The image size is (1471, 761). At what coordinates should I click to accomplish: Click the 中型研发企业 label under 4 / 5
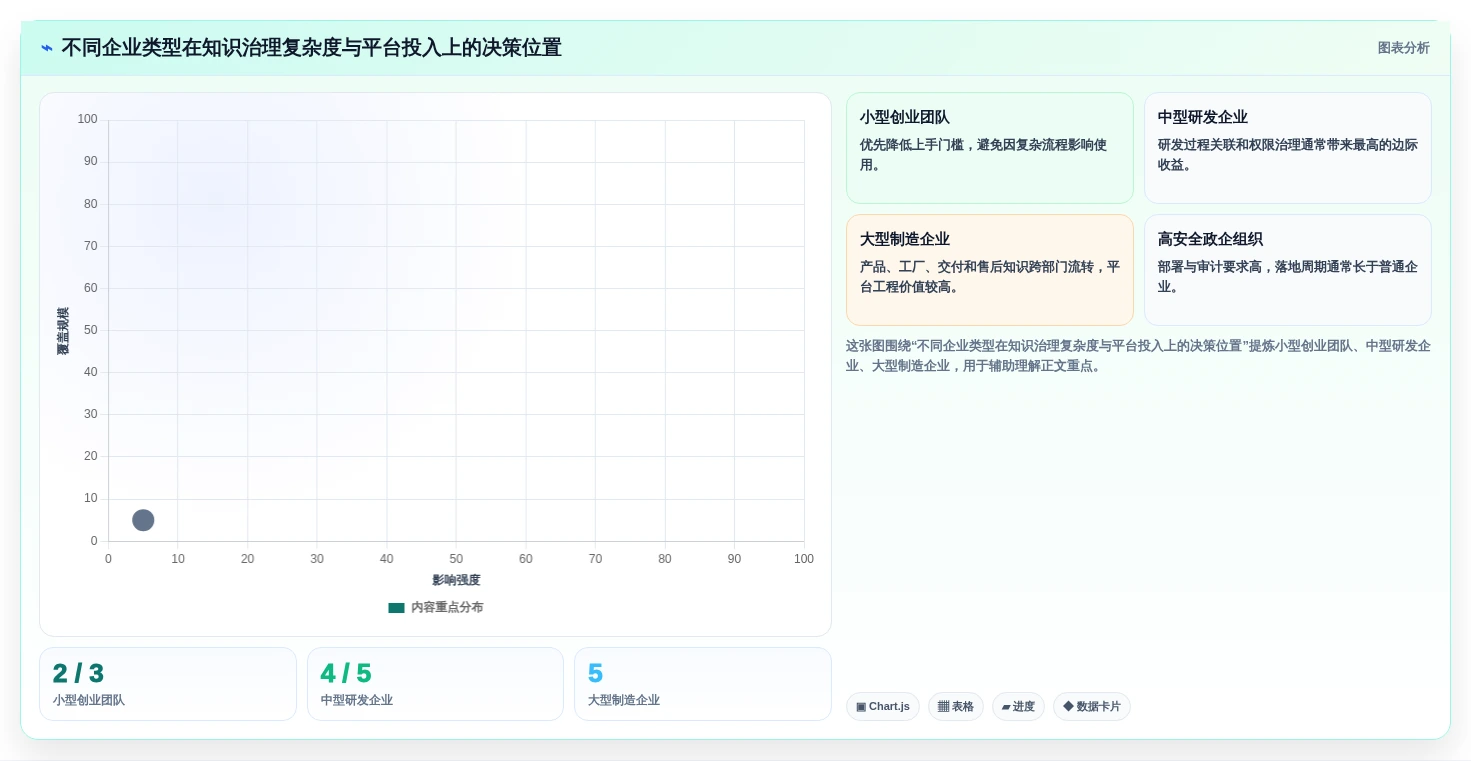(357, 701)
